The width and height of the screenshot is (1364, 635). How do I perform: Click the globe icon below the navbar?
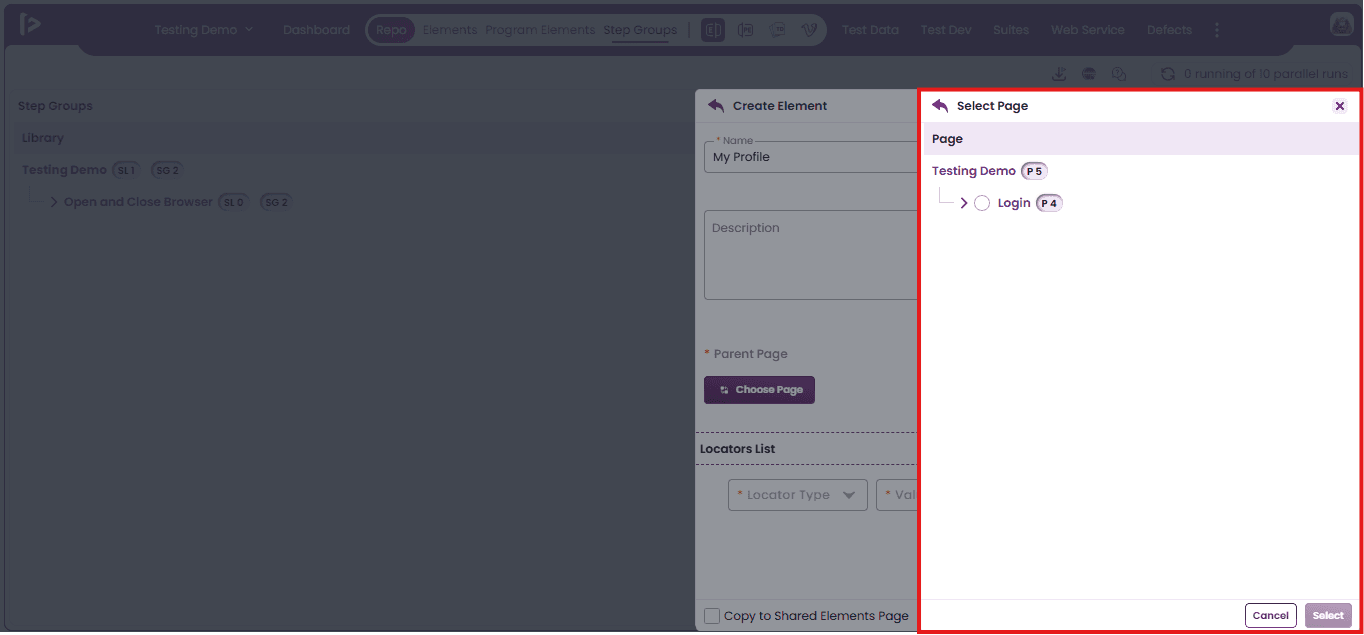(x=1089, y=74)
